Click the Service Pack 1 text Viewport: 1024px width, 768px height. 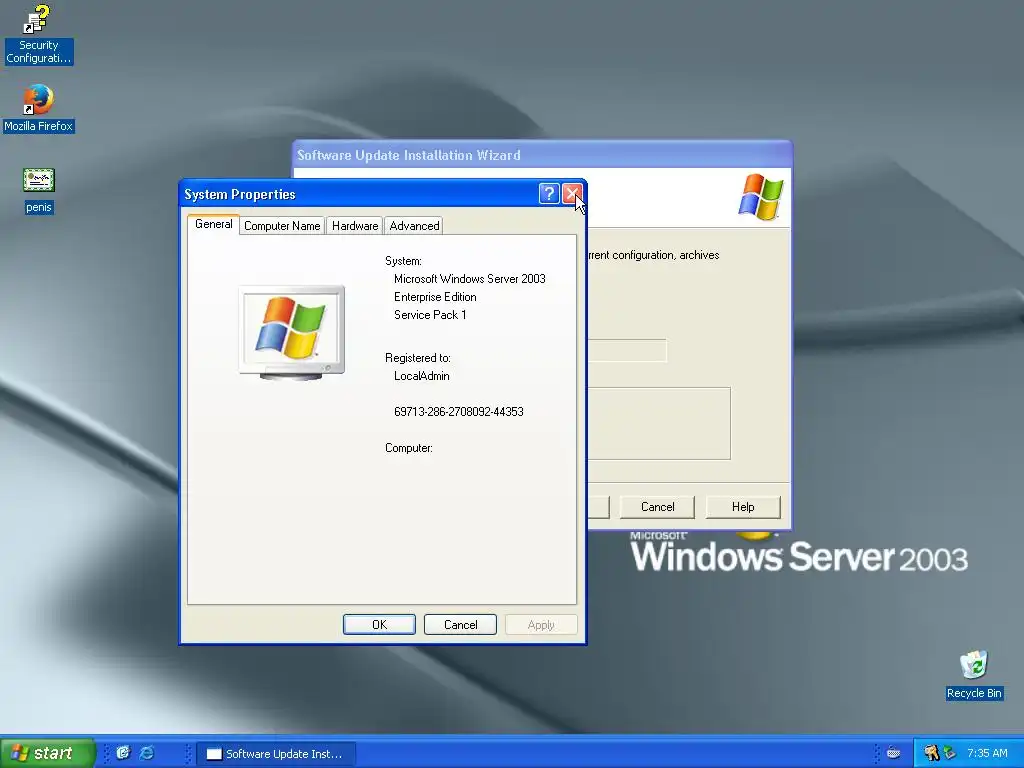(x=430, y=315)
